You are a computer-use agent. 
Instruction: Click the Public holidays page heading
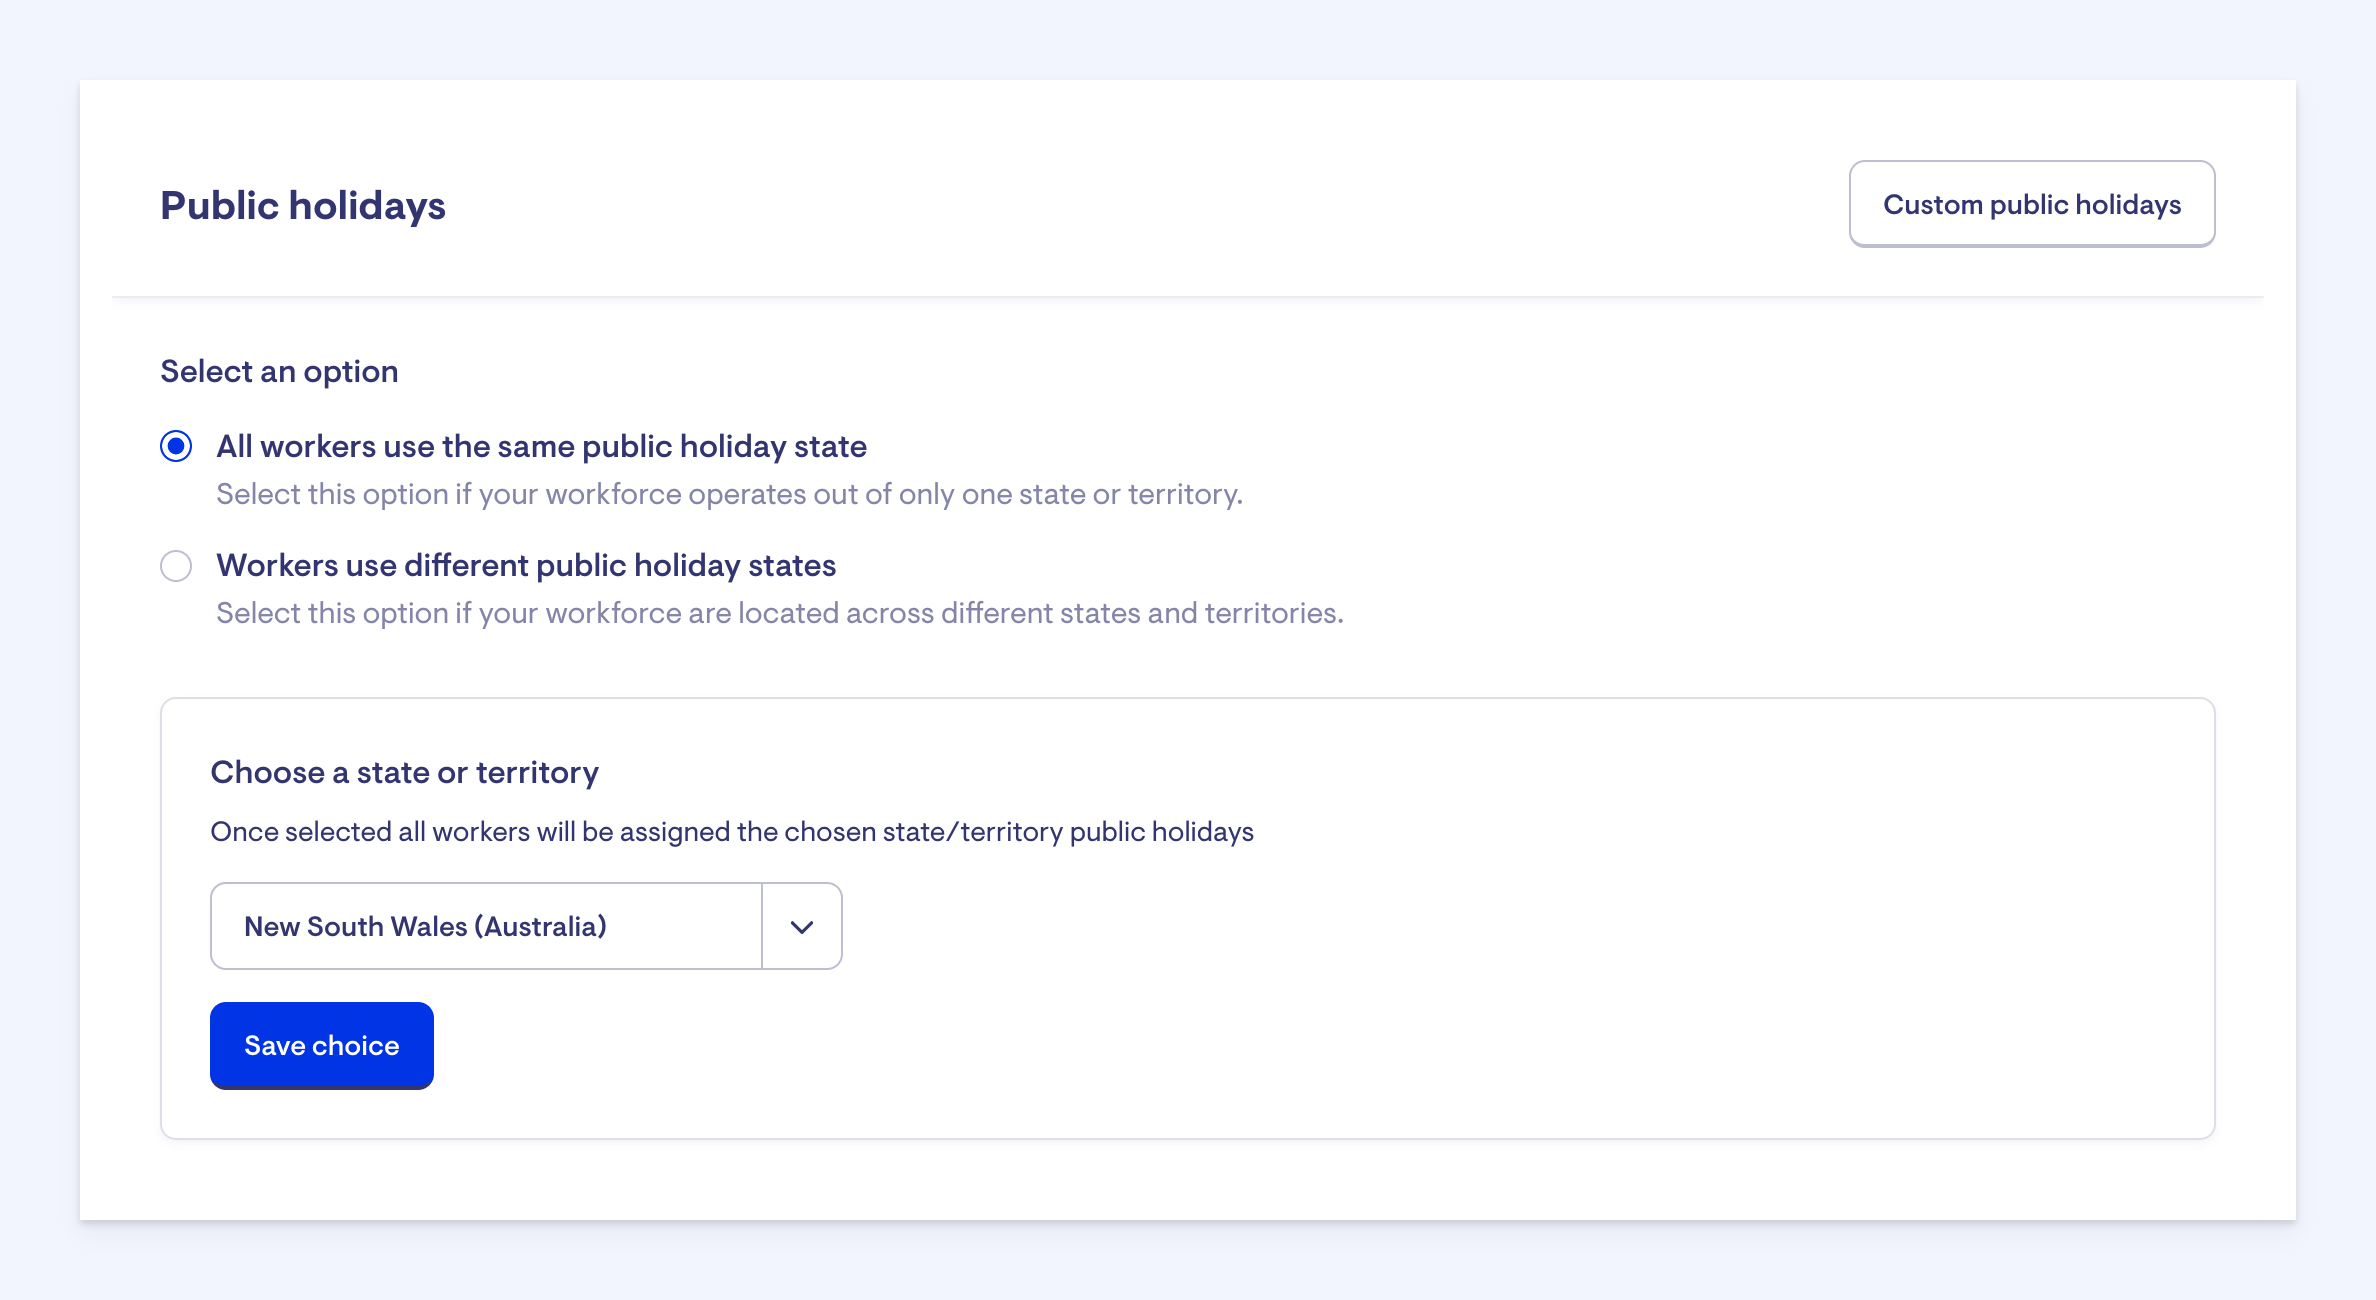click(302, 205)
